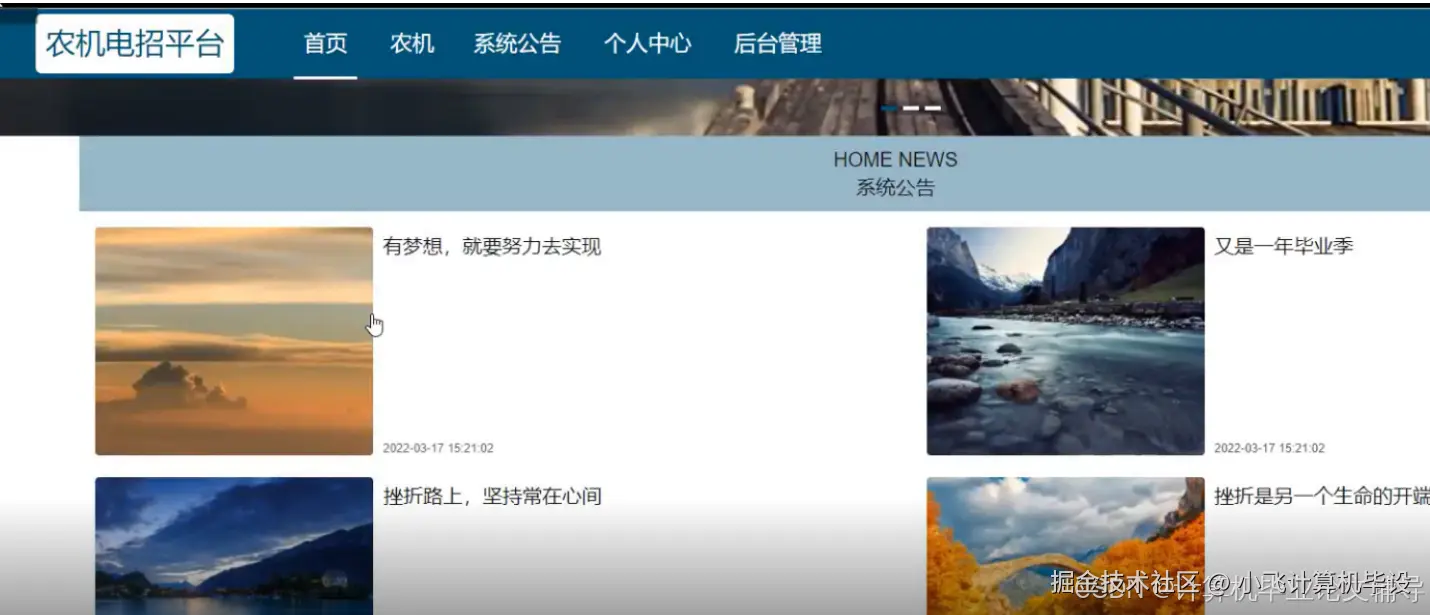The width and height of the screenshot is (1430, 615).
Task: Open the autumn bridge thumbnail
Action: point(1065,546)
